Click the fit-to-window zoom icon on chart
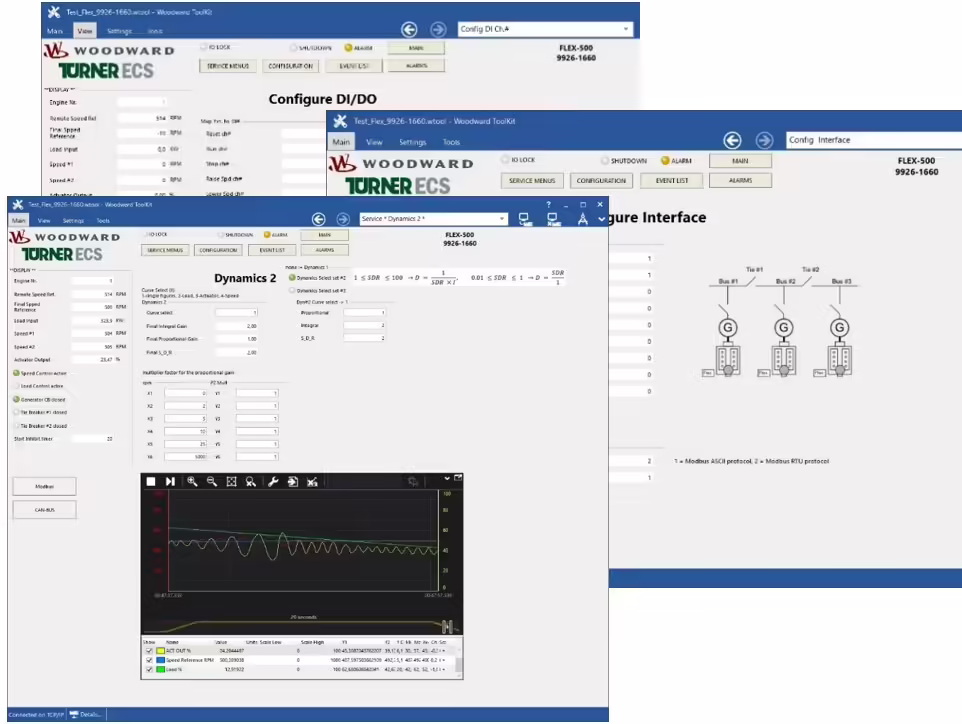Screen dimensions: 962x724 pos(231,482)
